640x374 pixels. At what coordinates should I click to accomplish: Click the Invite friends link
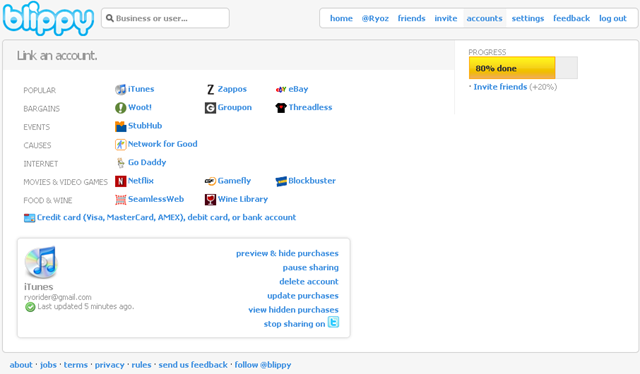(x=500, y=87)
